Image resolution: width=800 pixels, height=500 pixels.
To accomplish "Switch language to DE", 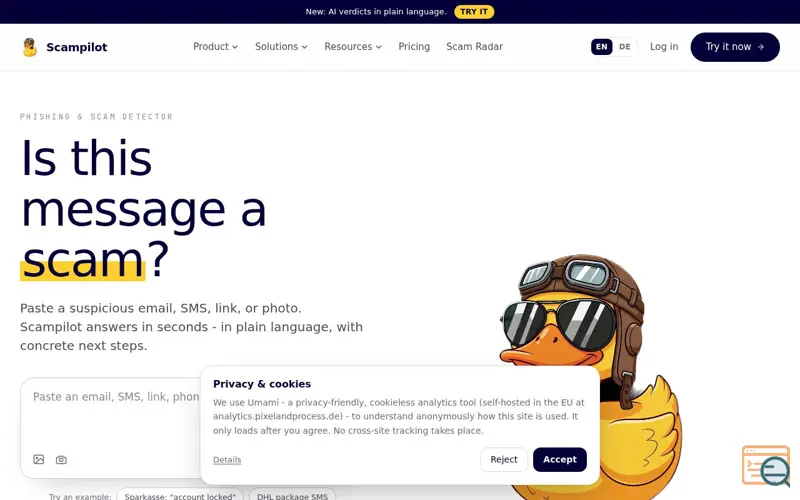I will tap(624, 47).
